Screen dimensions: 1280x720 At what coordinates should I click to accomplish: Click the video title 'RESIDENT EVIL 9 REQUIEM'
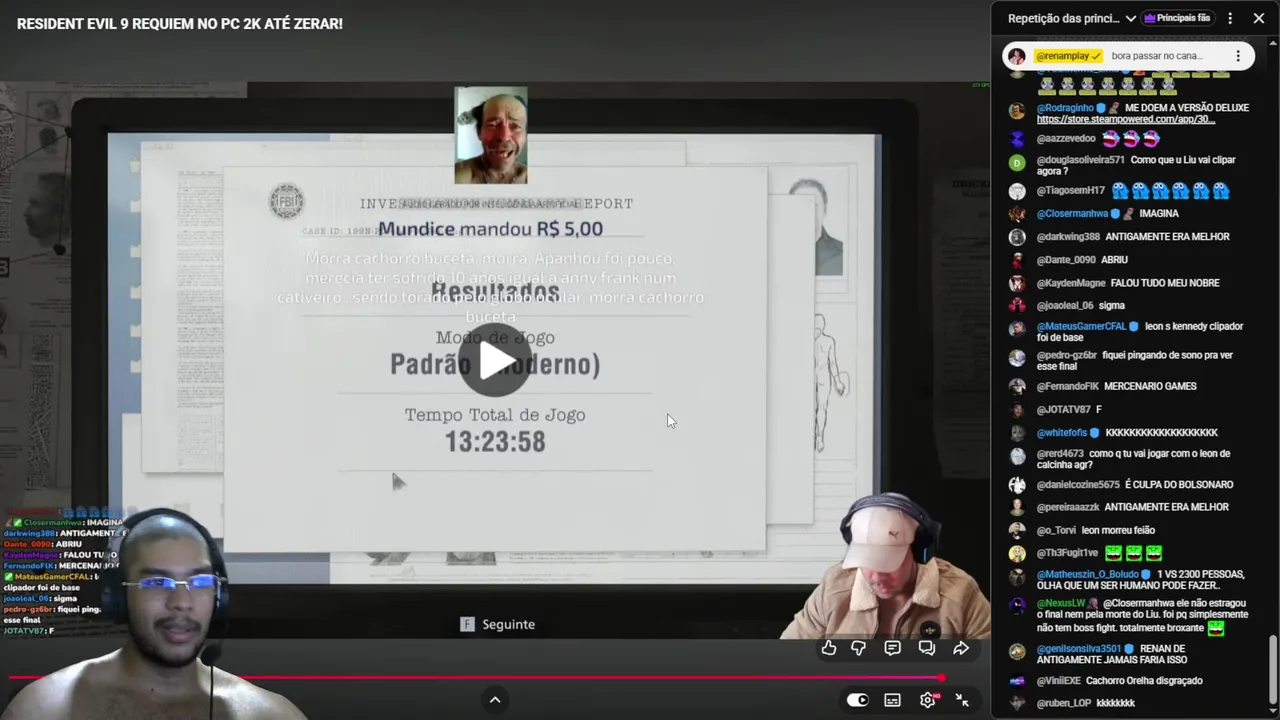179,23
